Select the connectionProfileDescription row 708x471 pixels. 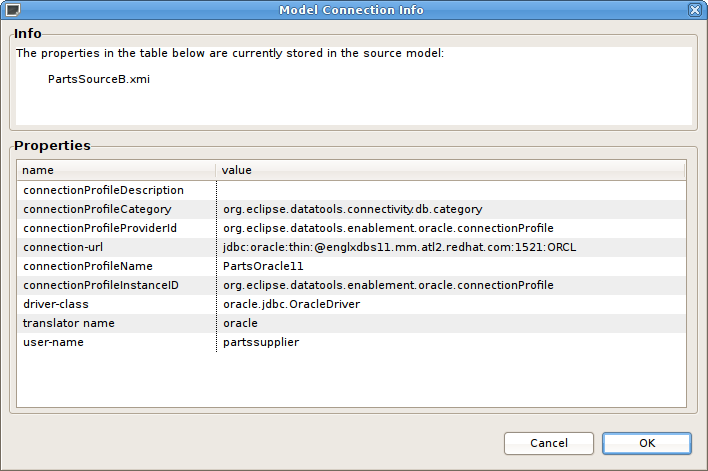pos(103,190)
